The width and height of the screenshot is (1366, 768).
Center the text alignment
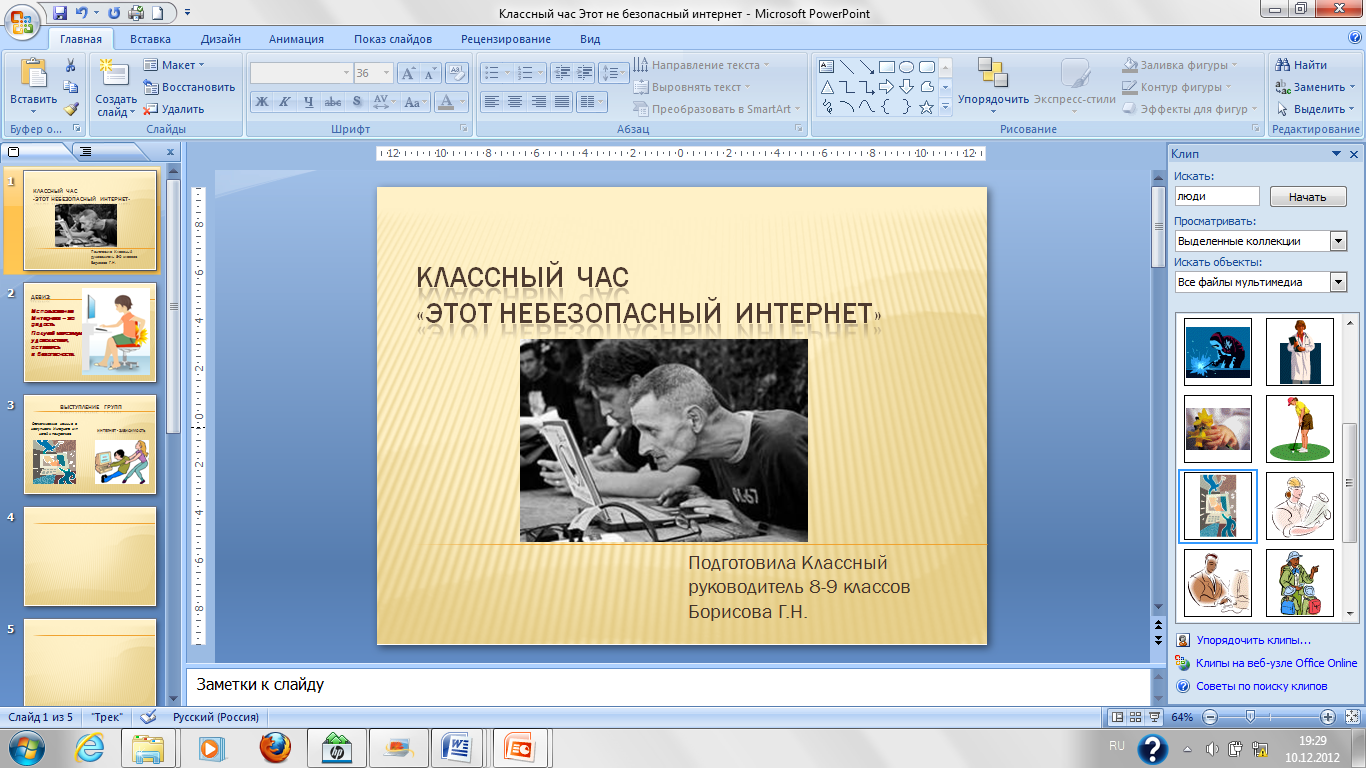pos(515,101)
